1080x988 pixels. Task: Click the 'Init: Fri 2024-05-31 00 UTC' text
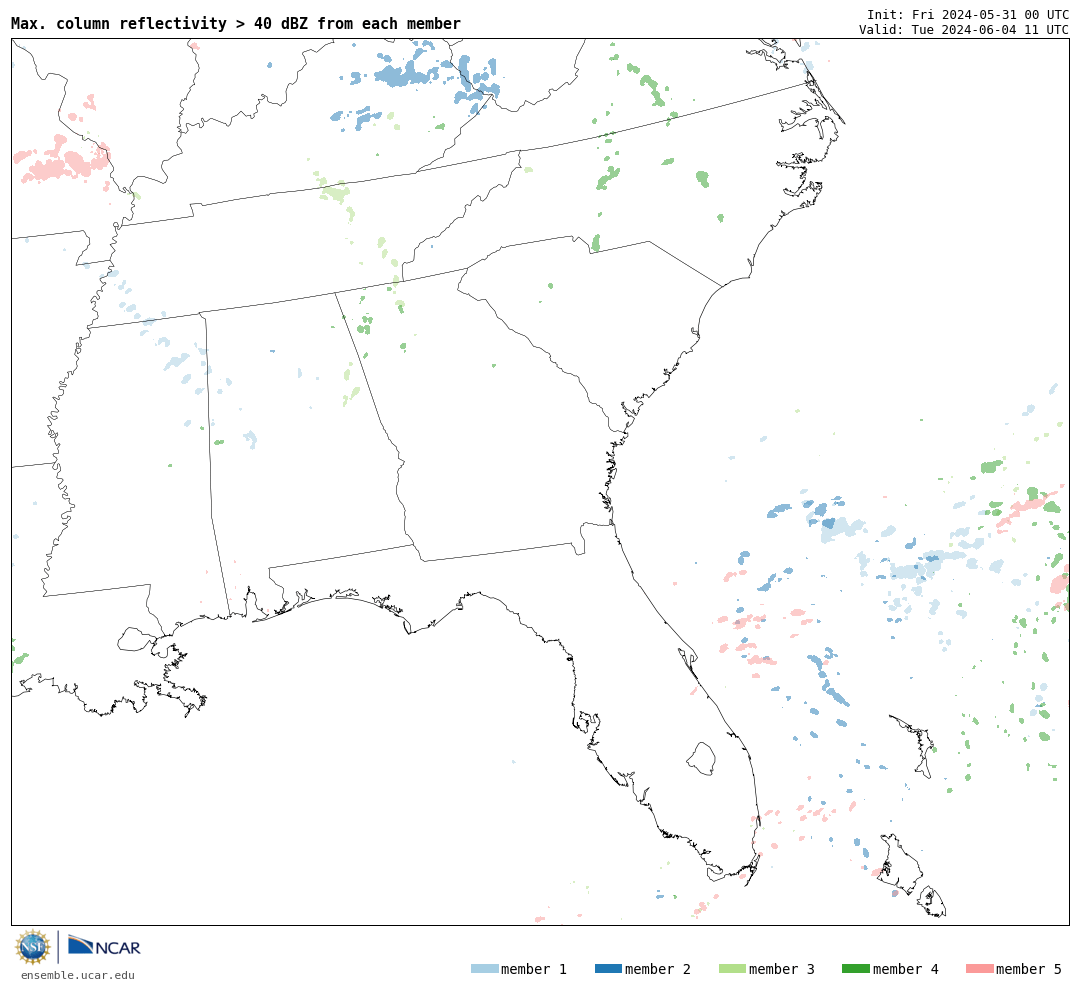pyautogui.click(x=968, y=14)
